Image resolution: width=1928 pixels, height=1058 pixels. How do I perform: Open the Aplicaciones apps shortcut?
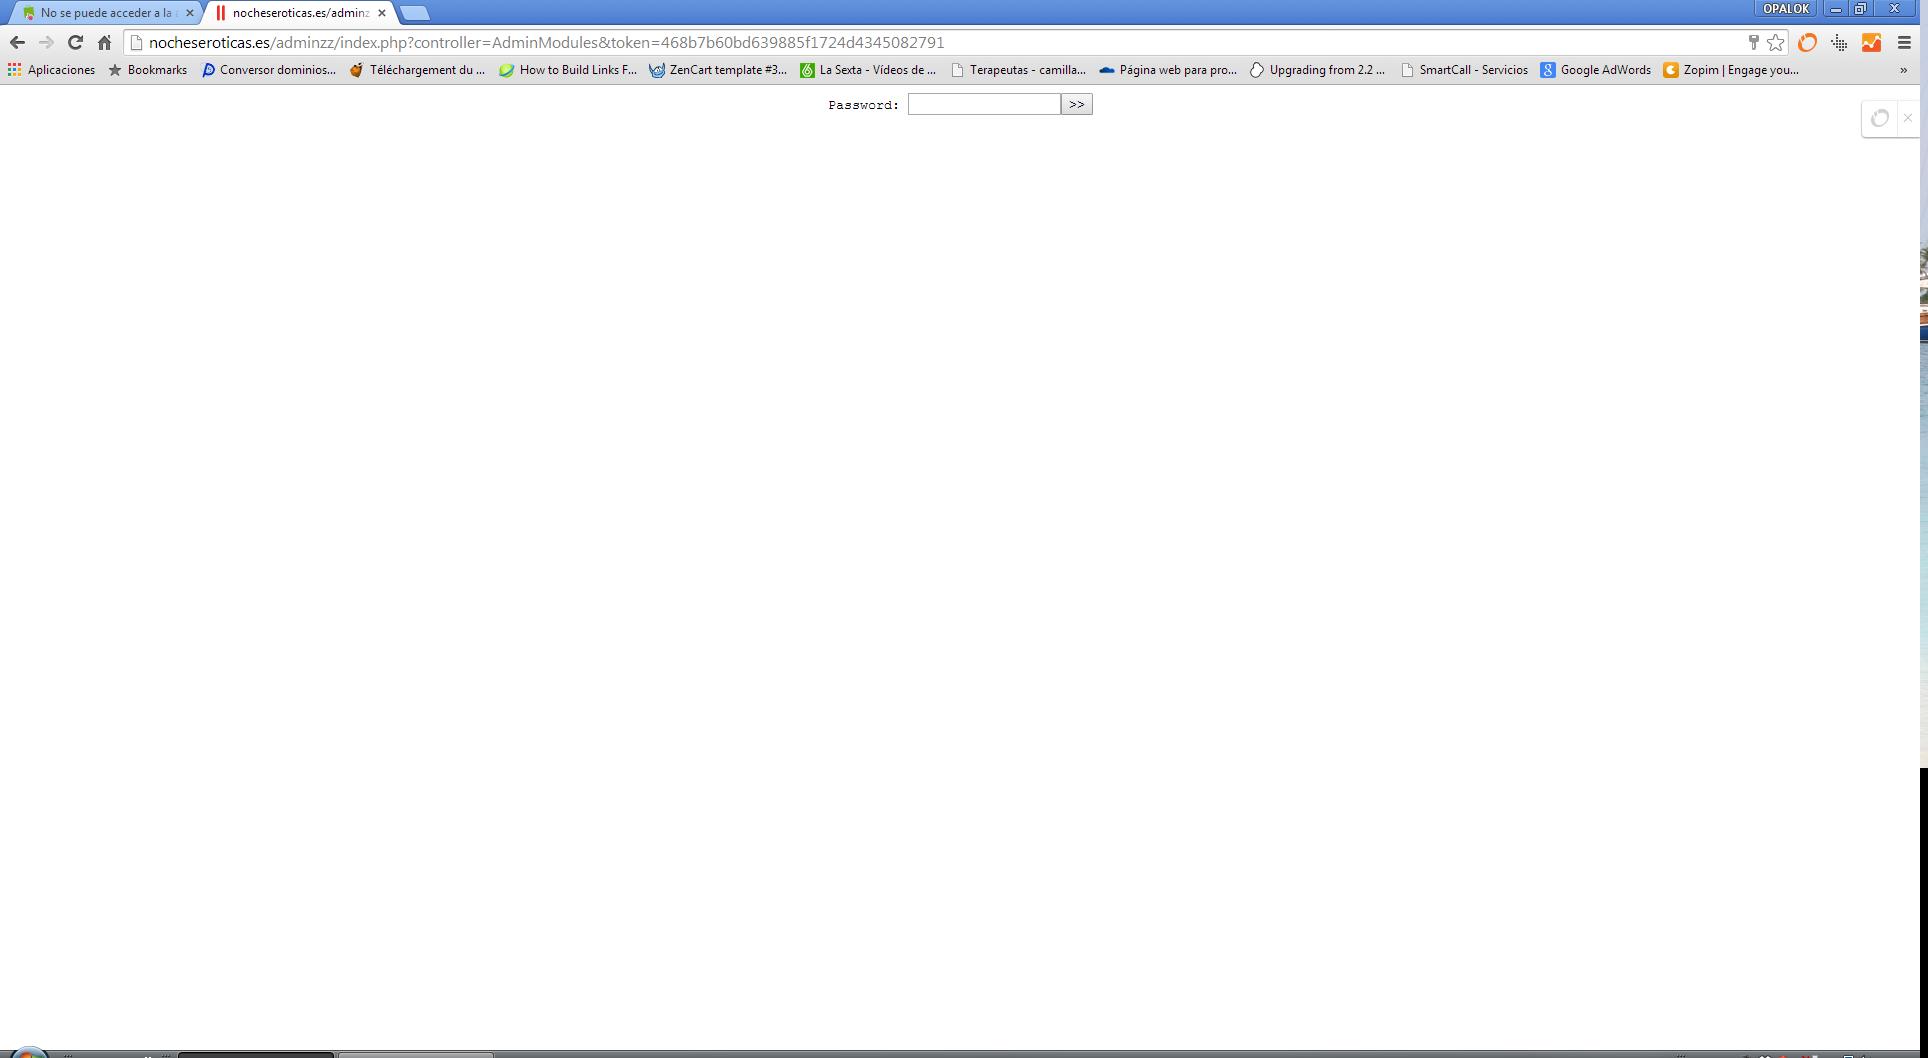51,70
